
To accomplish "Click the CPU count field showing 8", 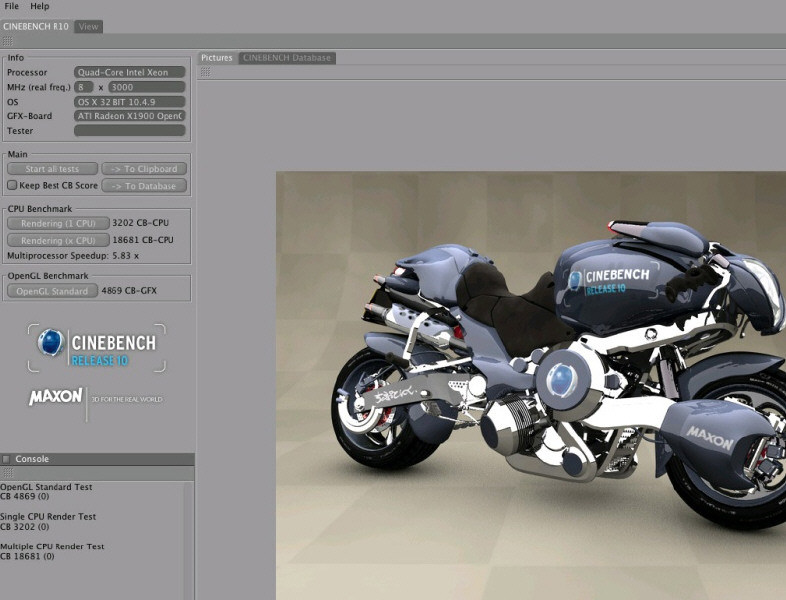I will coord(84,87).
